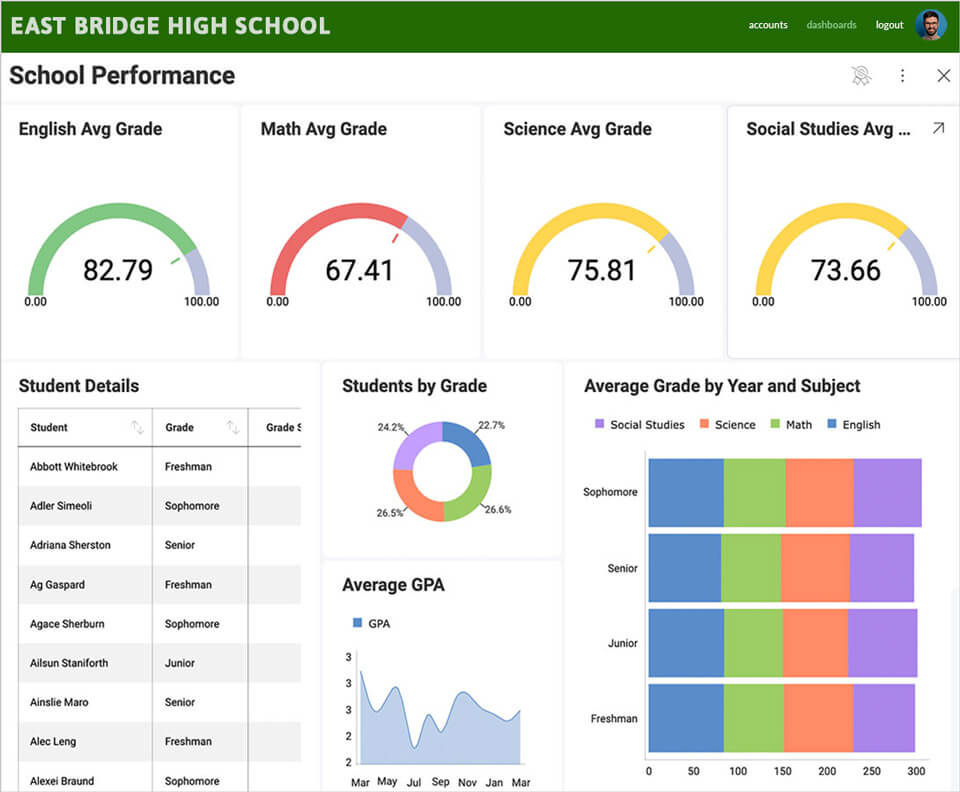Open the three-dot options menu
Viewport: 960px width, 792px height.
(x=903, y=75)
